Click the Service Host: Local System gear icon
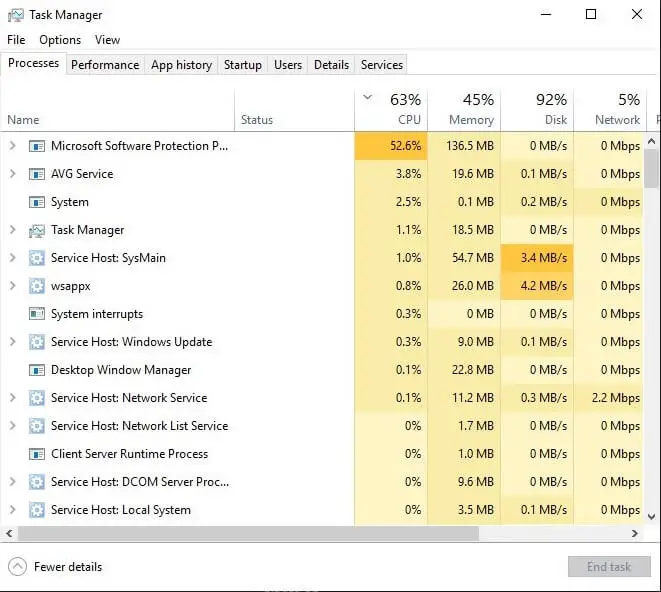The image size is (661, 592). coord(37,510)
